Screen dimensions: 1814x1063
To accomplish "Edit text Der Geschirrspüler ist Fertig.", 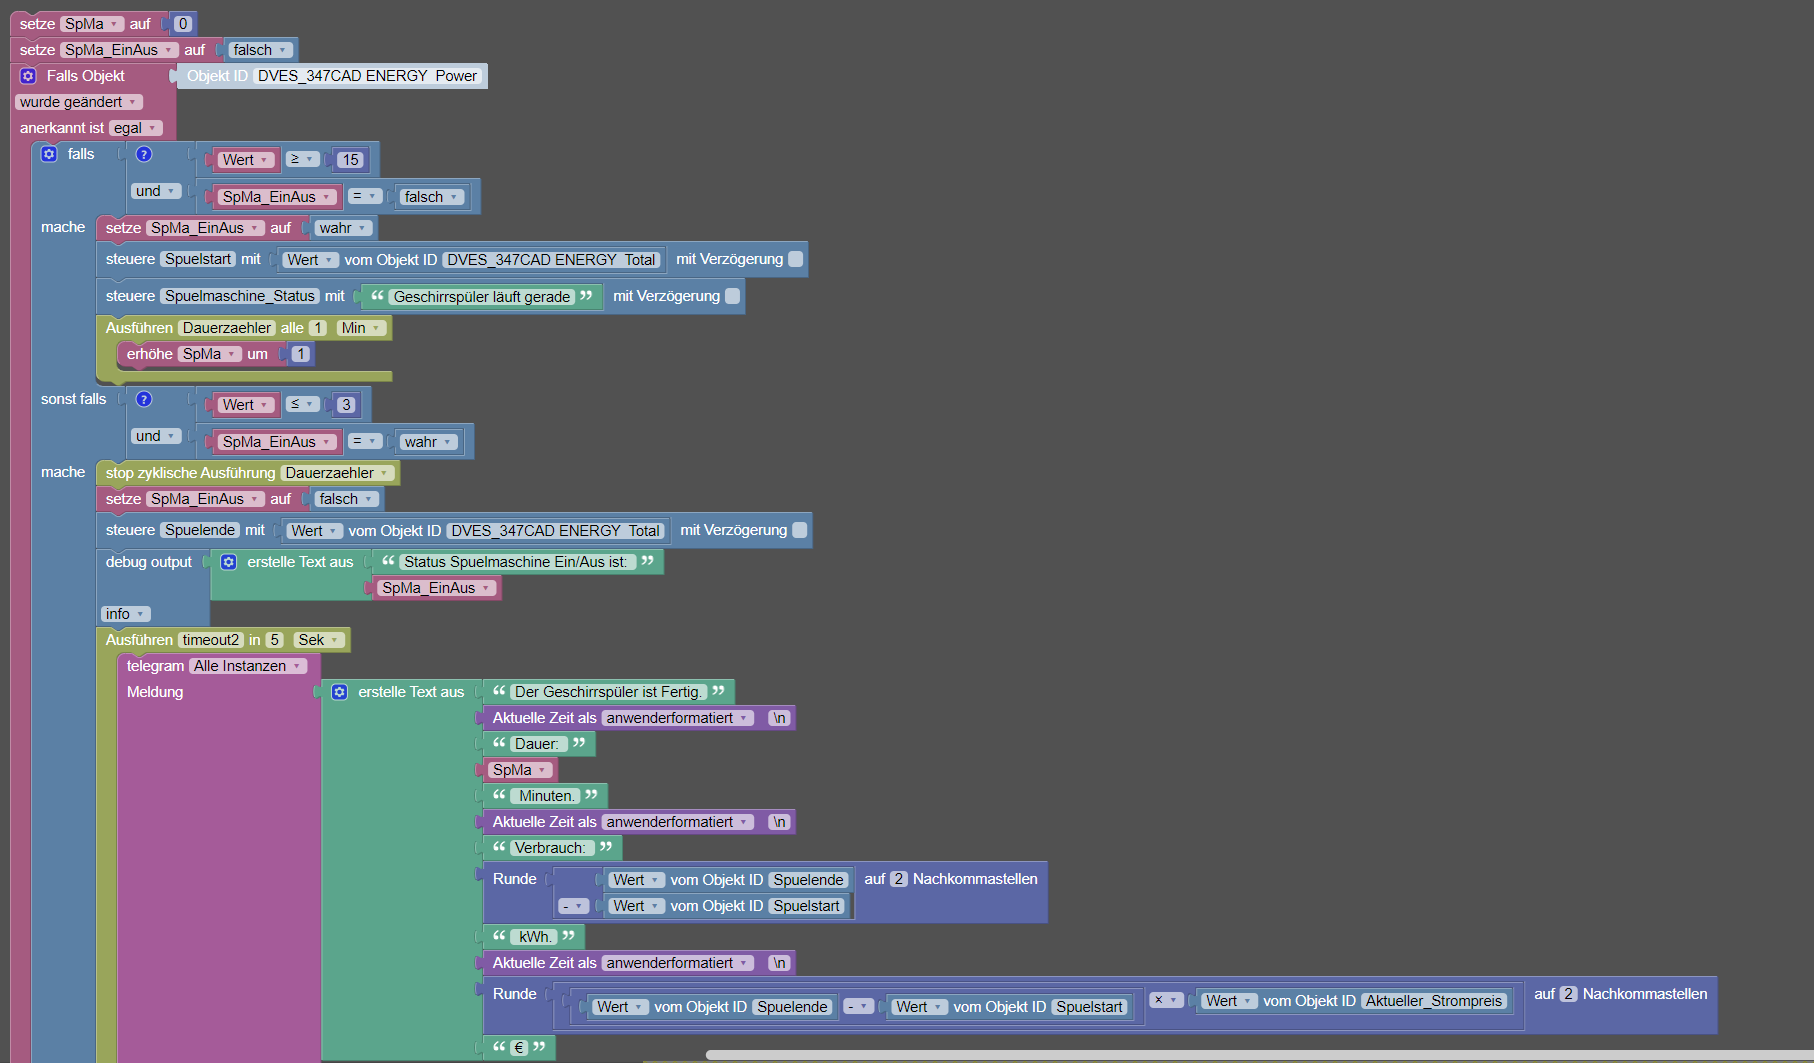I will click(609, 692).
